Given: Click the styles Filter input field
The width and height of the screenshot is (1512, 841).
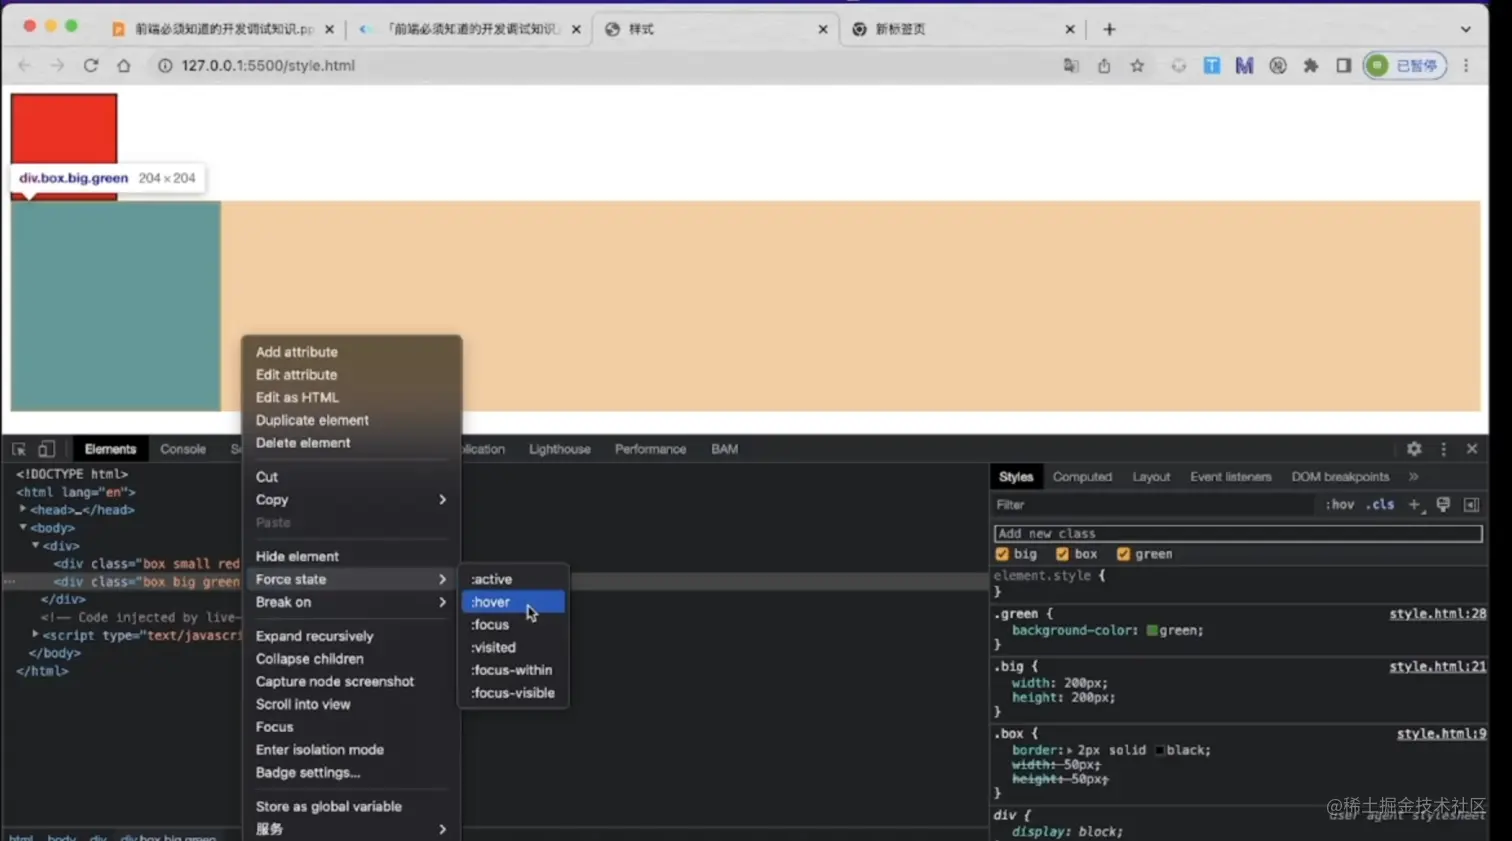Looking at the screenshot, I should click(1154, 505).
